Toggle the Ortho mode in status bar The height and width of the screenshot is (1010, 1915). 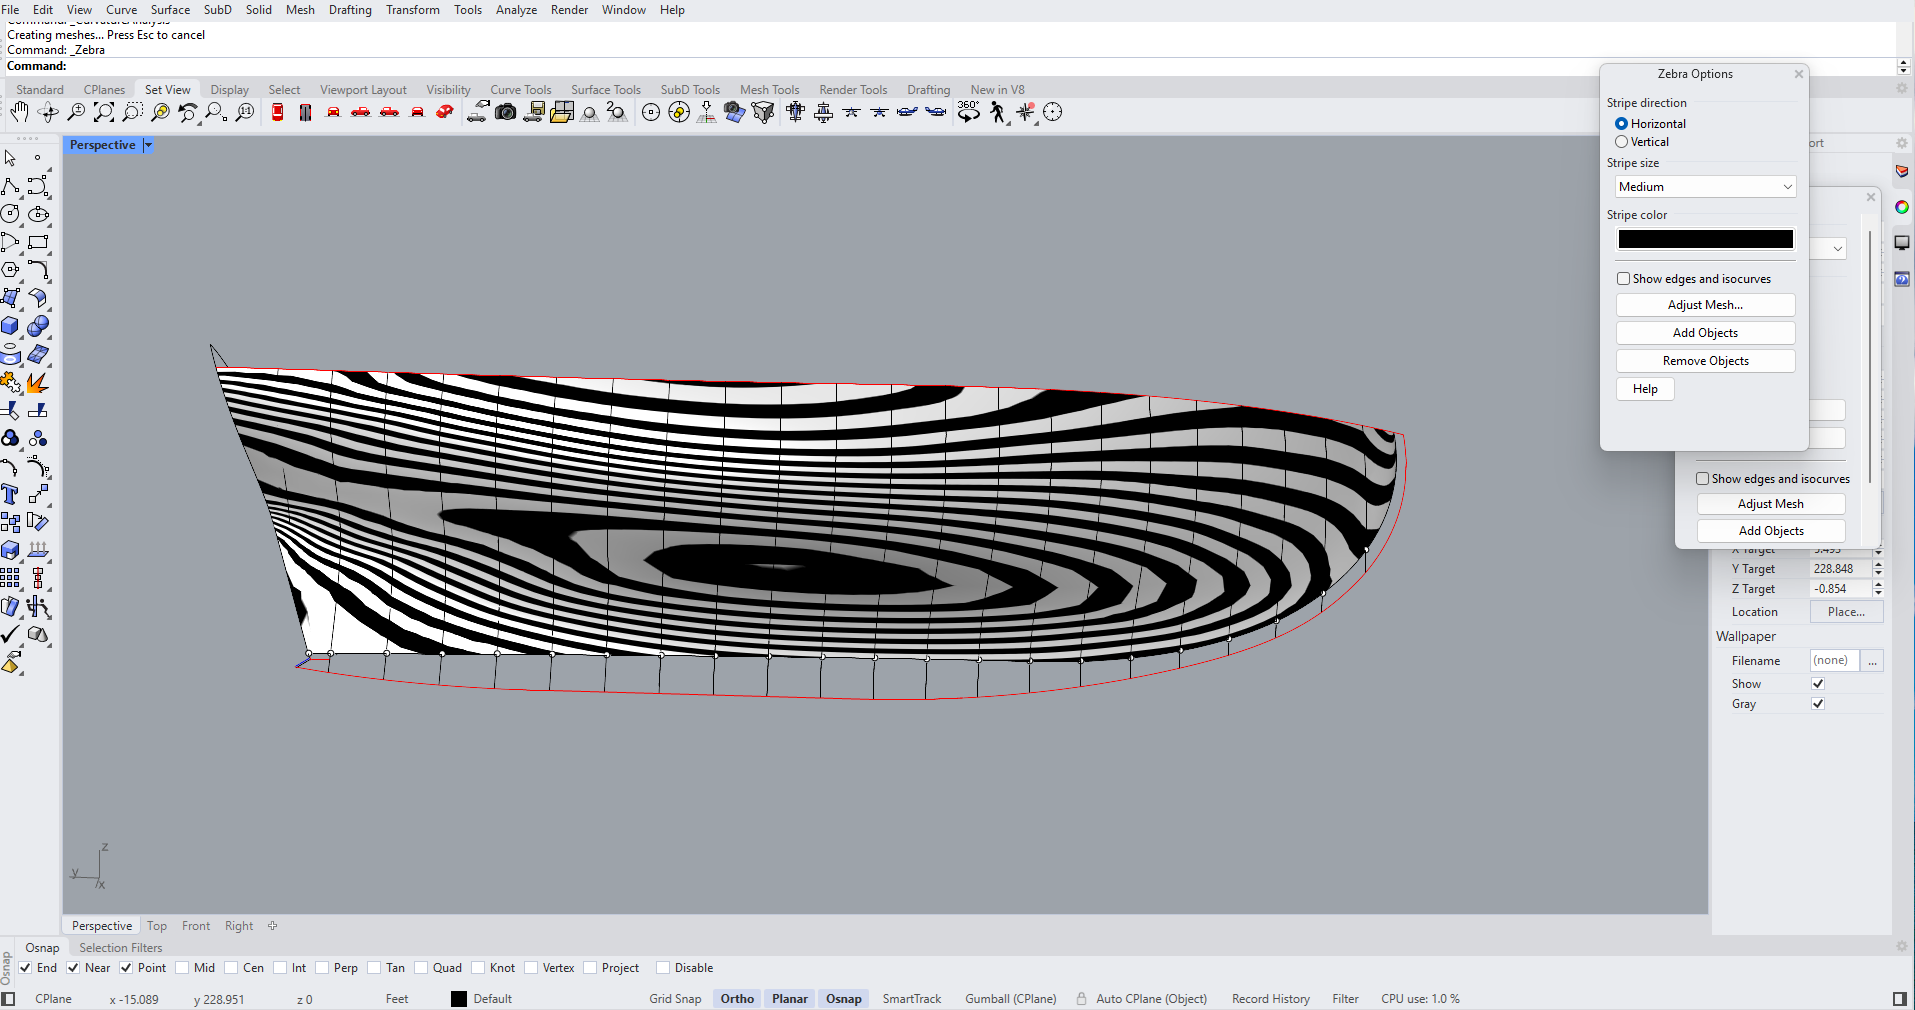[737, 999]
